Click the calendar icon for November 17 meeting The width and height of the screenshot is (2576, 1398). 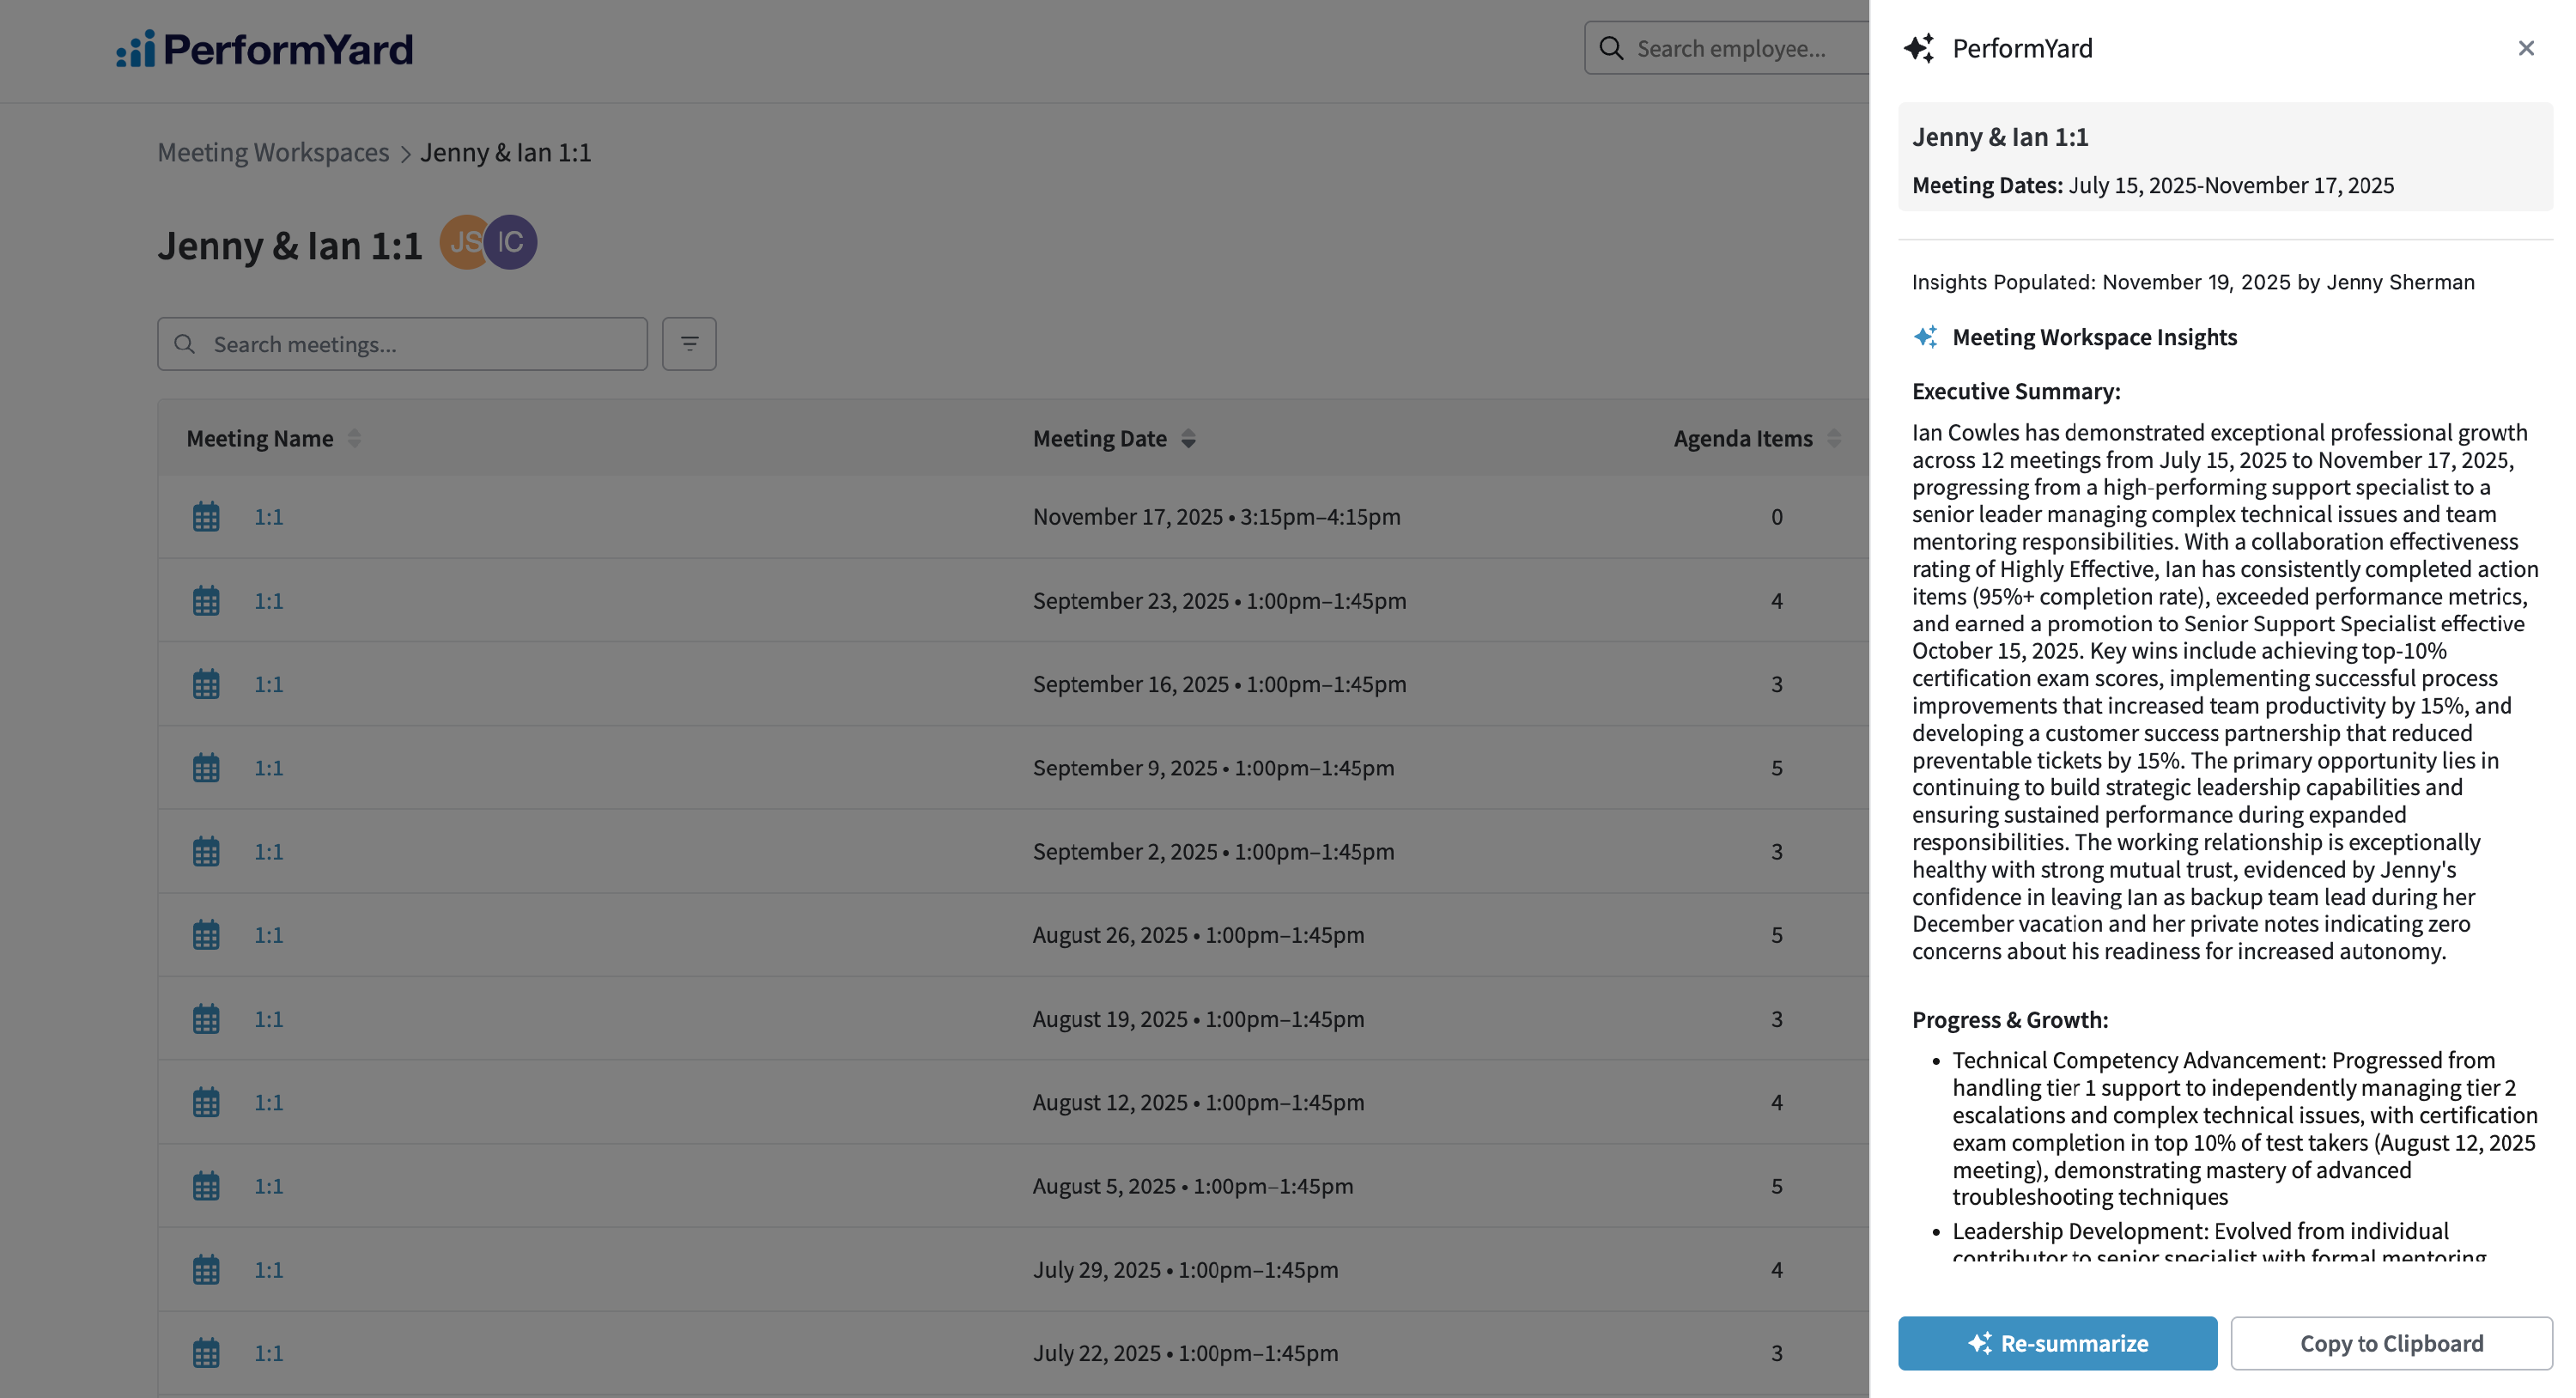pos(206,517)
